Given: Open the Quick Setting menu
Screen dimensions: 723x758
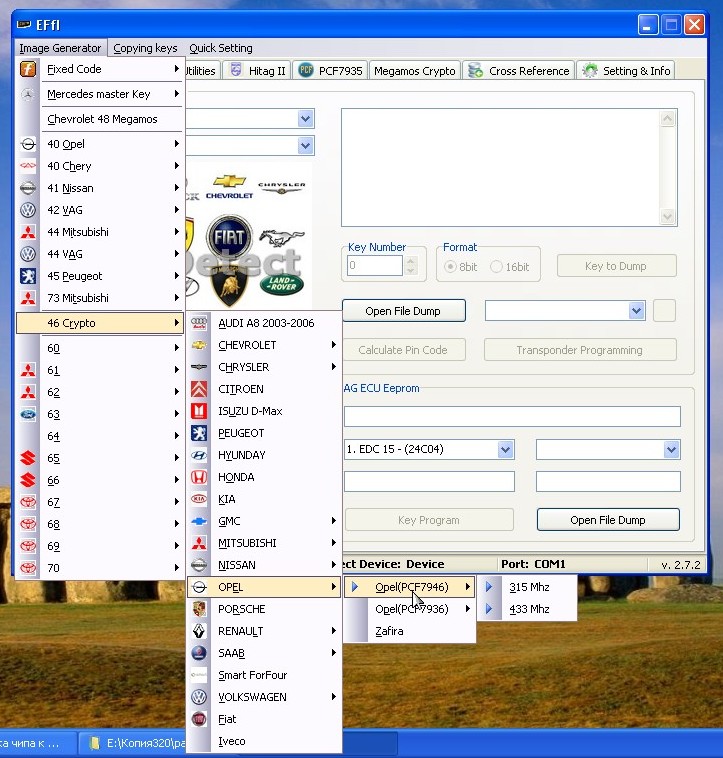Looking at the screenshot, I should point(220,48).
